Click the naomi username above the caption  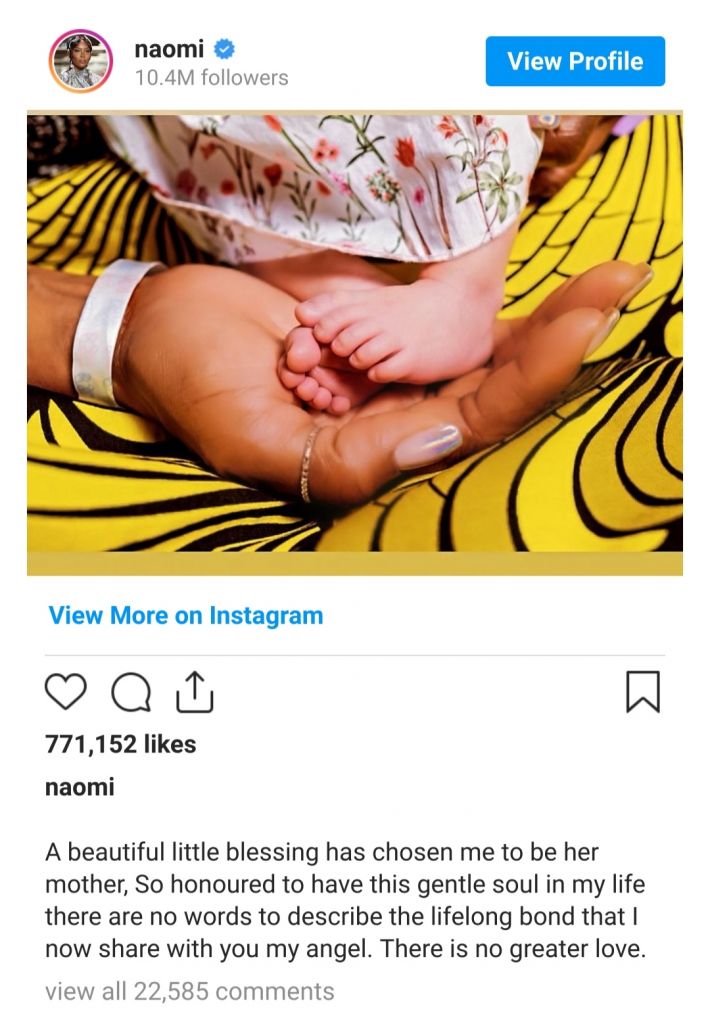(x=80, y=787)
